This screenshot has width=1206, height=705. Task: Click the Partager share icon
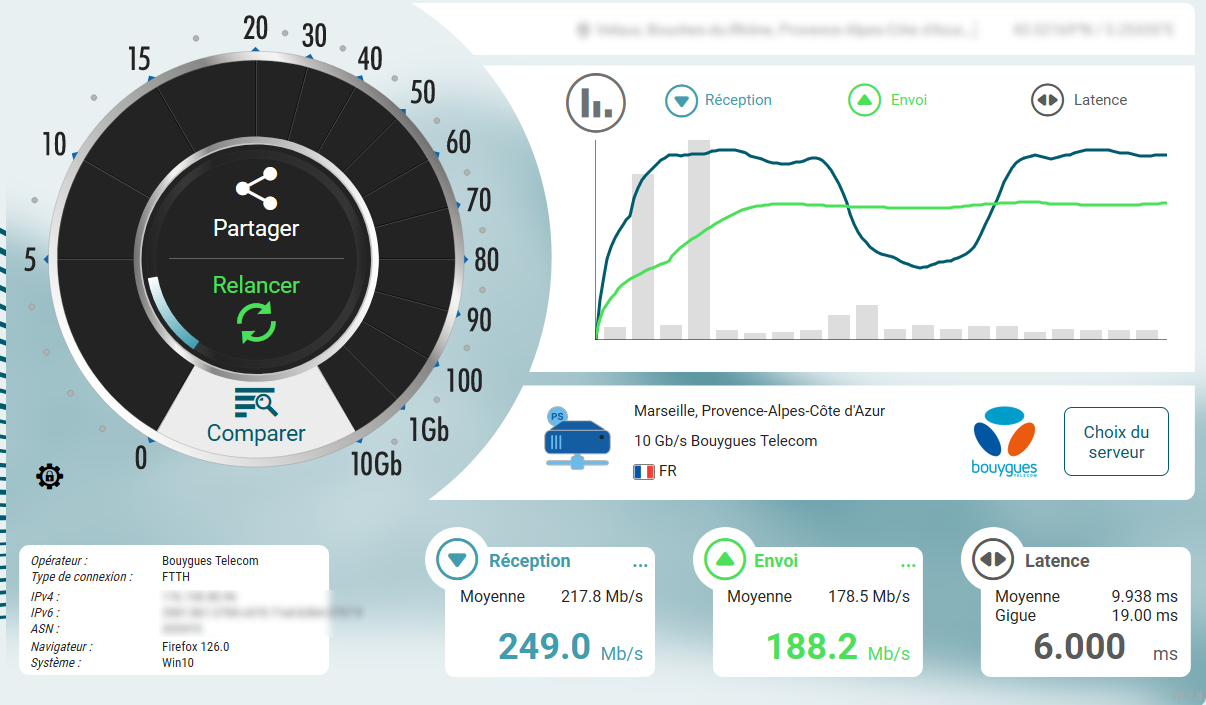(256, 188)
